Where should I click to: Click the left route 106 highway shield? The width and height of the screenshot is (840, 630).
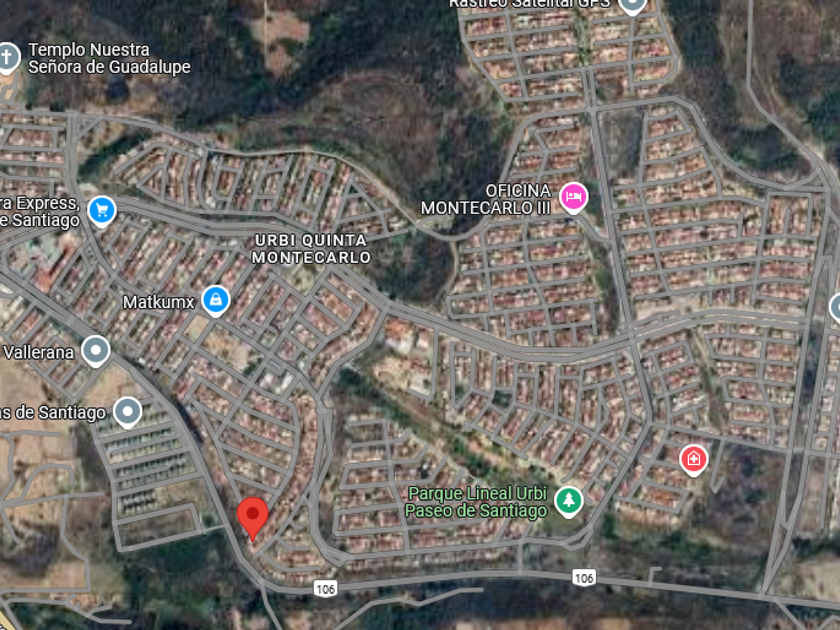pos(325,589)
